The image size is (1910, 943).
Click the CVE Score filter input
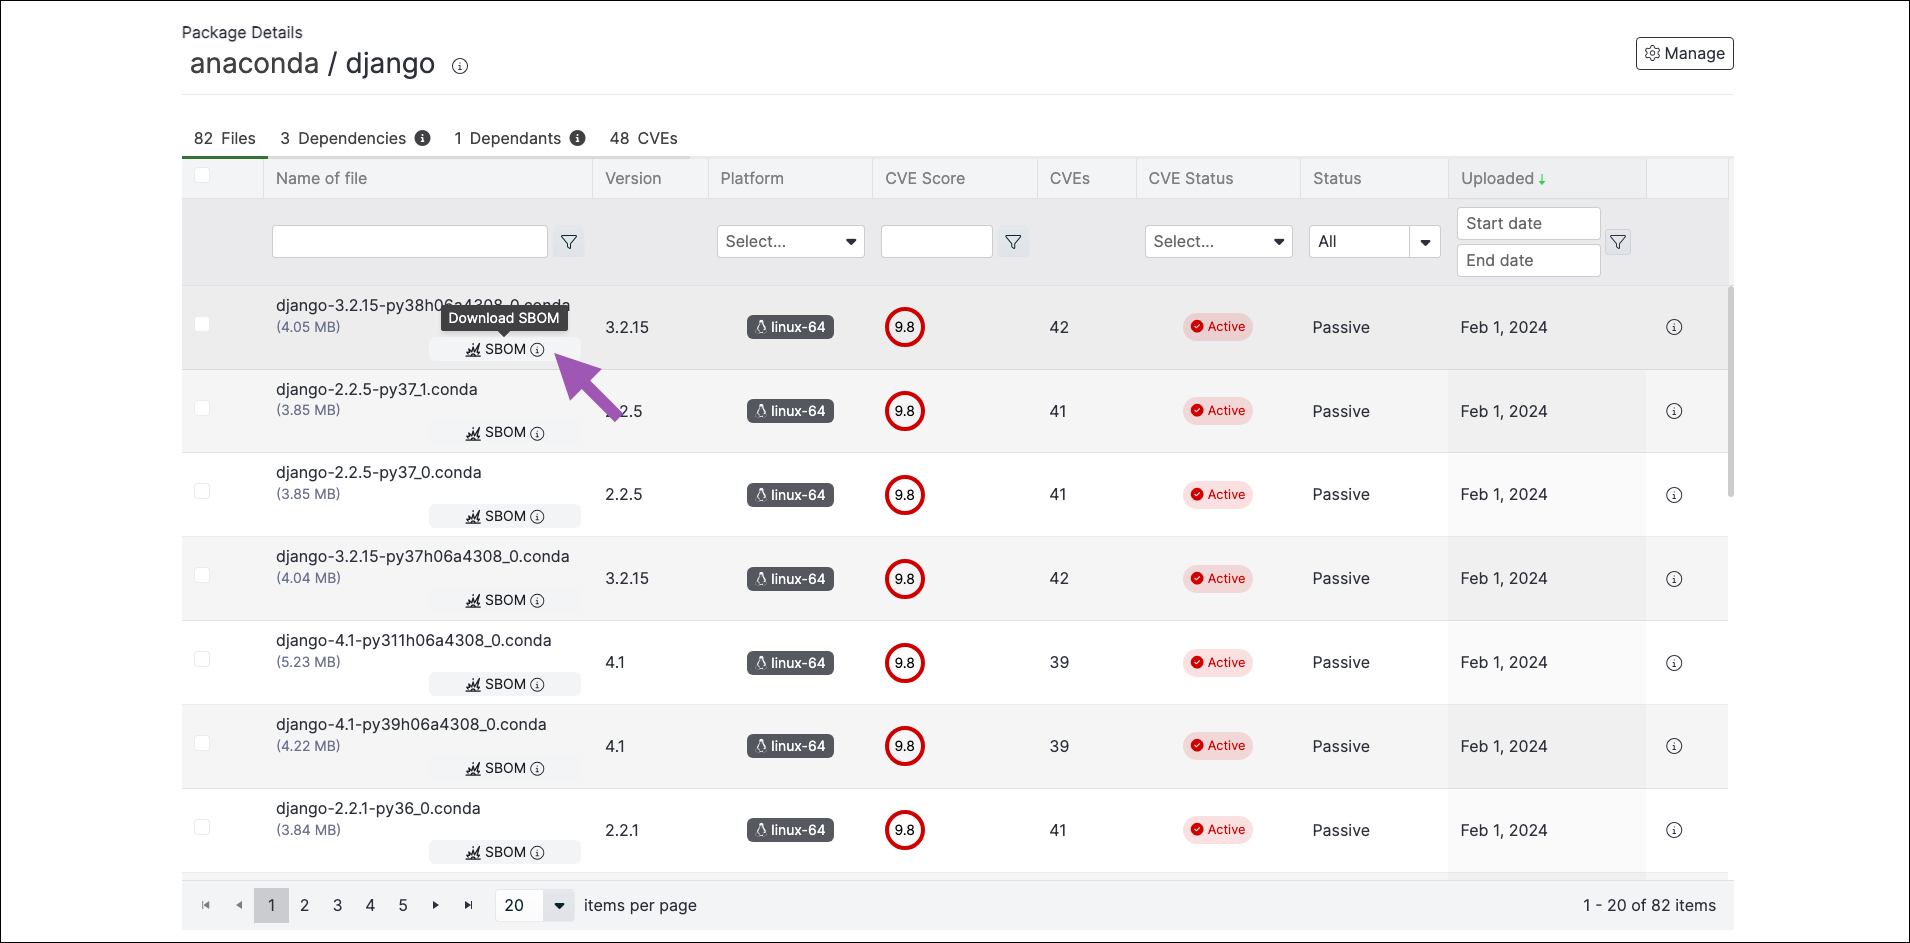pos(937,241)
